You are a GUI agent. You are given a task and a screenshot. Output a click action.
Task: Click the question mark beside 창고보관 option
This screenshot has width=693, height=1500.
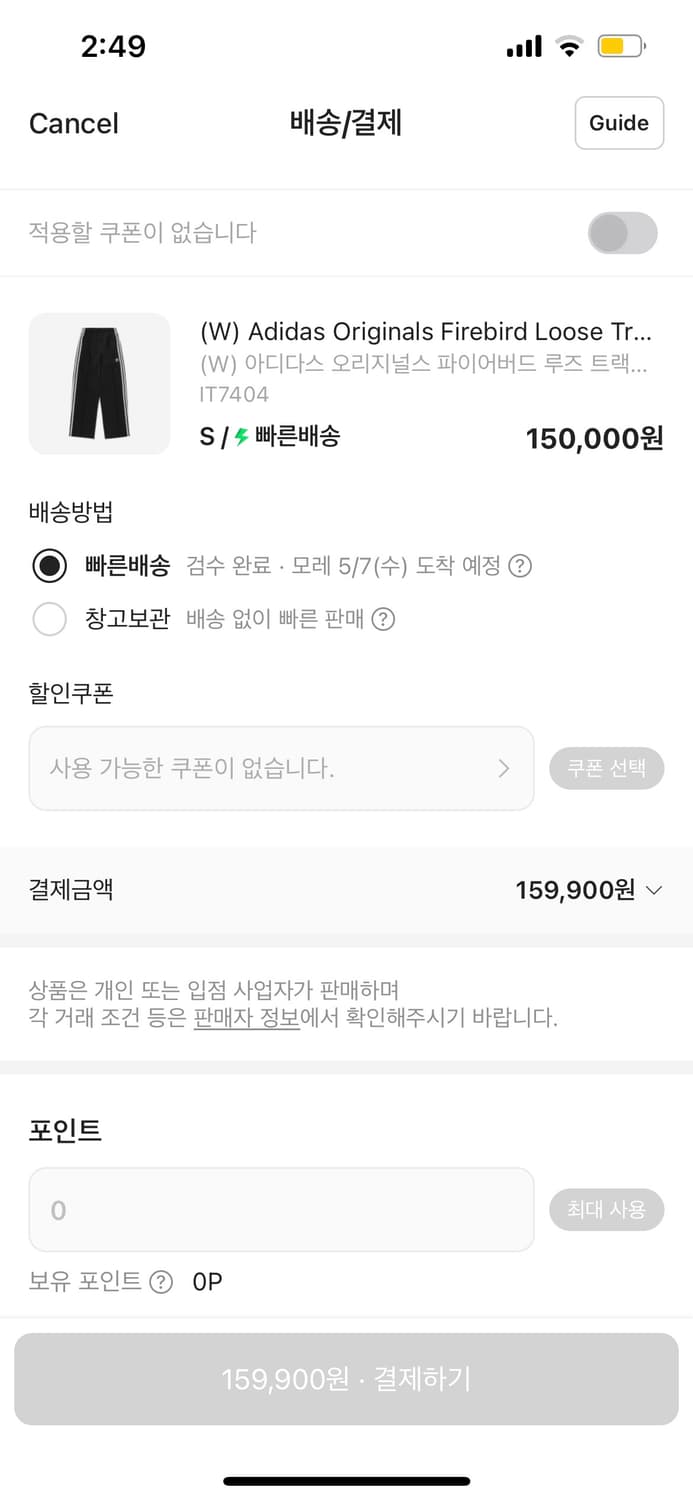point(385,619)
